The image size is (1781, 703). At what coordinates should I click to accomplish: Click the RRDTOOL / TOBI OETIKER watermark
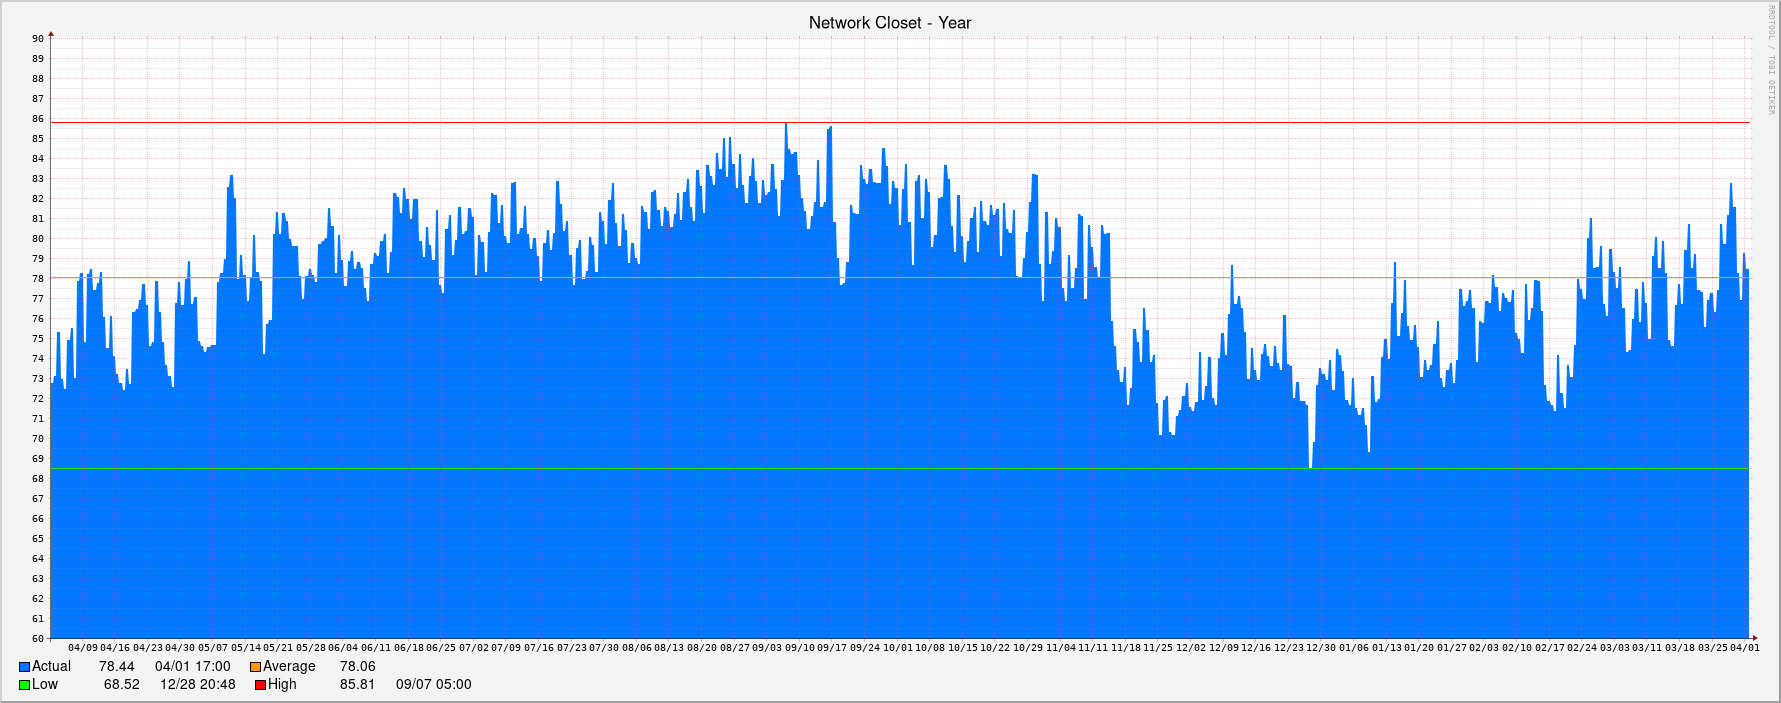[x=1771, y=60]
